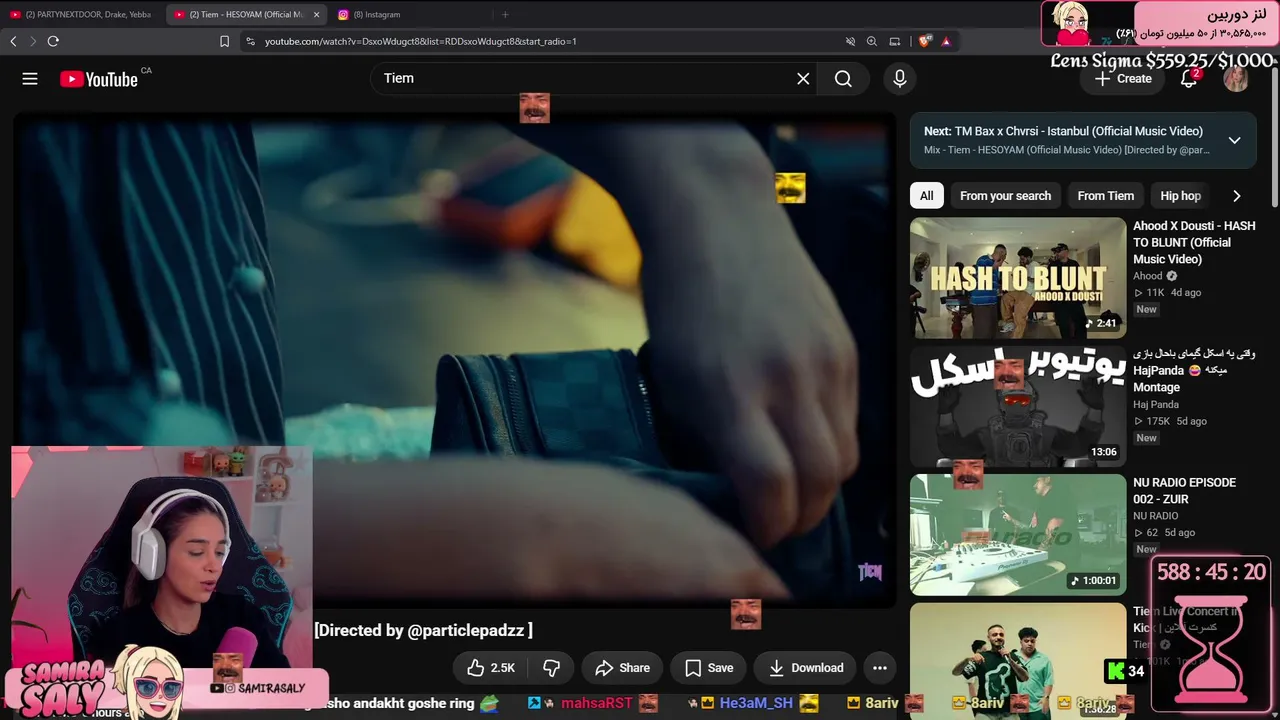Viewport: 1280px width, 720px height.
Task: Open the YouTube guide hamburger menu
Action: (x=30, y=79)
